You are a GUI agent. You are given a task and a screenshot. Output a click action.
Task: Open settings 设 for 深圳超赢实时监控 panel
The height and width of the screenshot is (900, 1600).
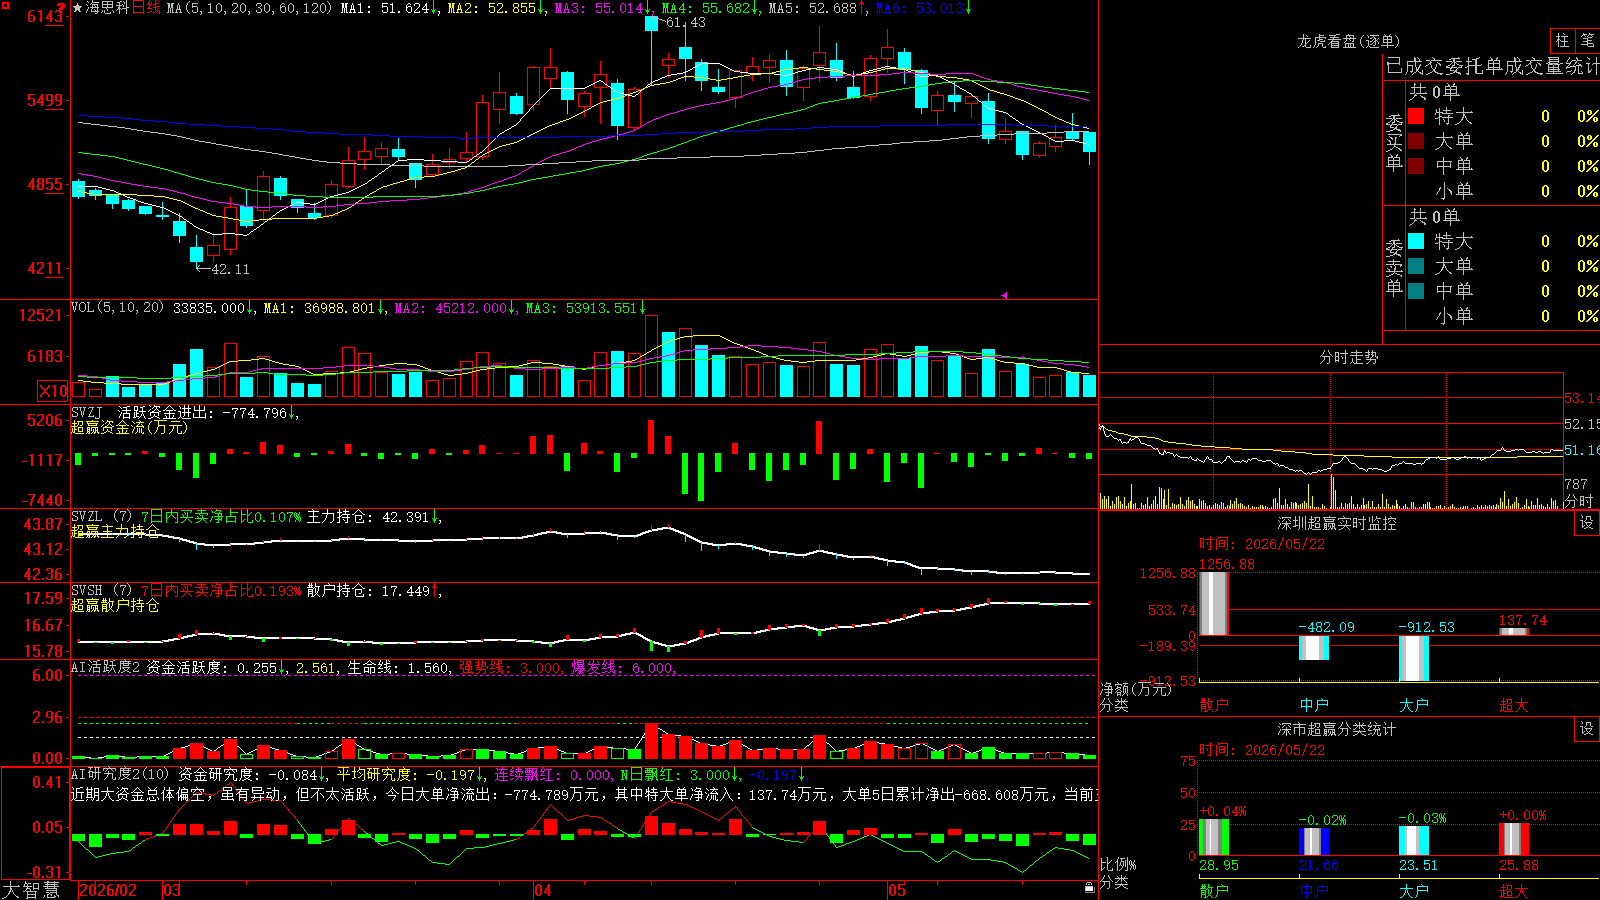point(1587,523)
